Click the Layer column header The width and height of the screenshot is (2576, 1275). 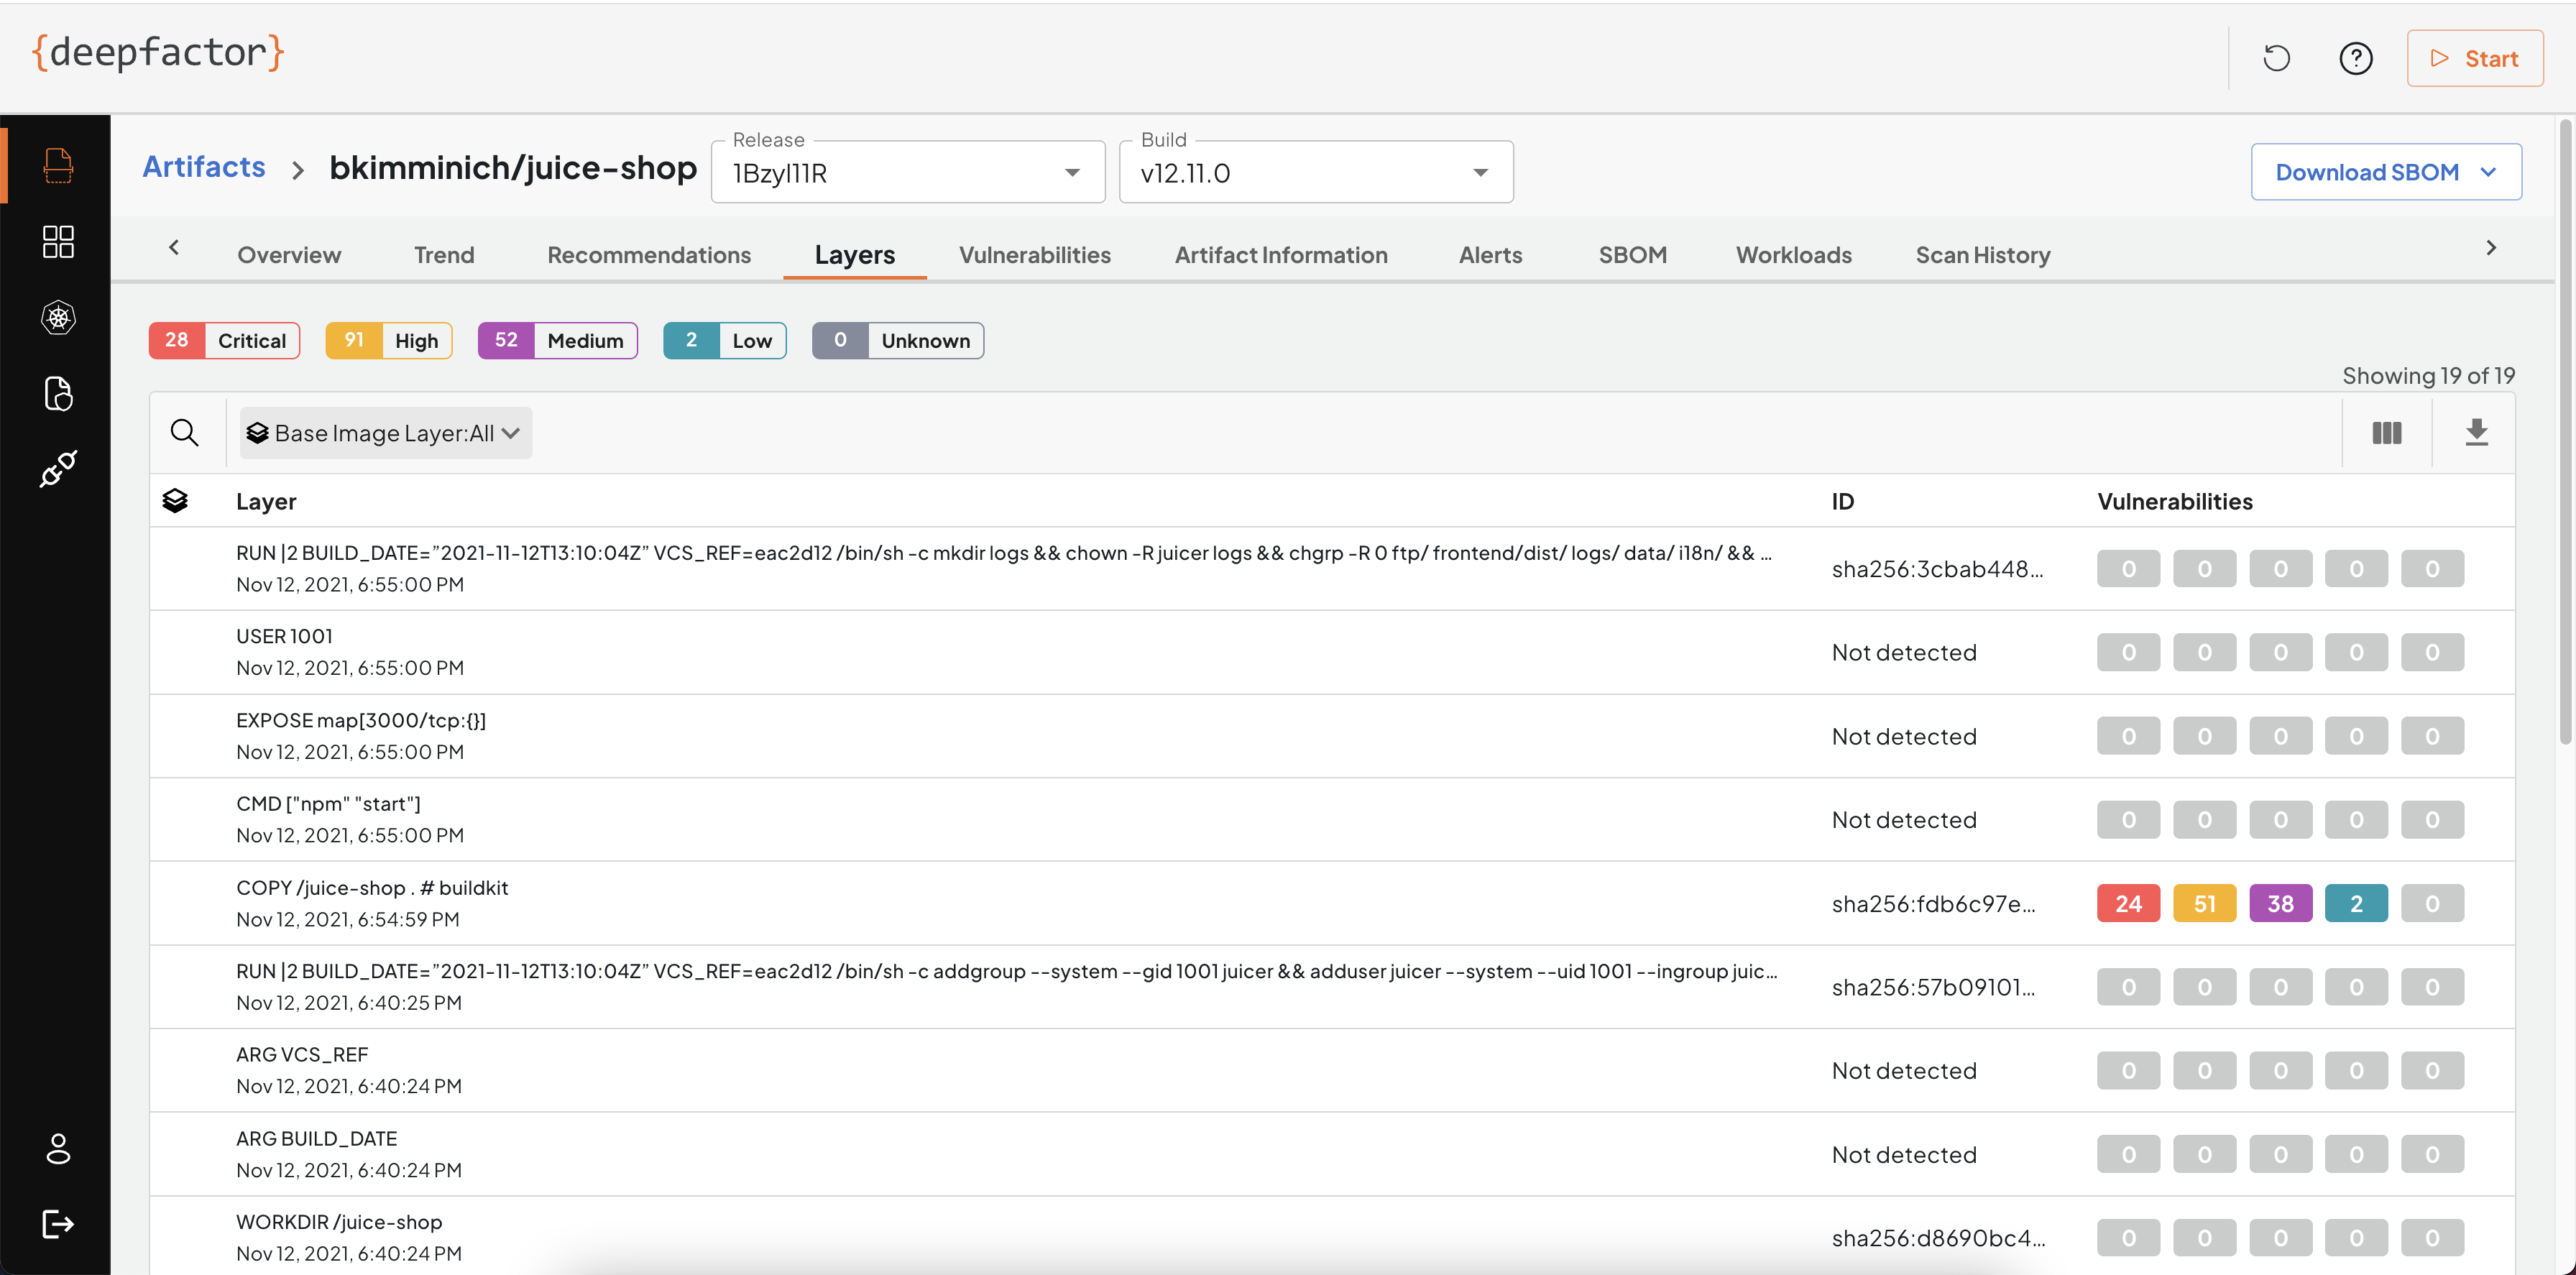coord(266,501)
